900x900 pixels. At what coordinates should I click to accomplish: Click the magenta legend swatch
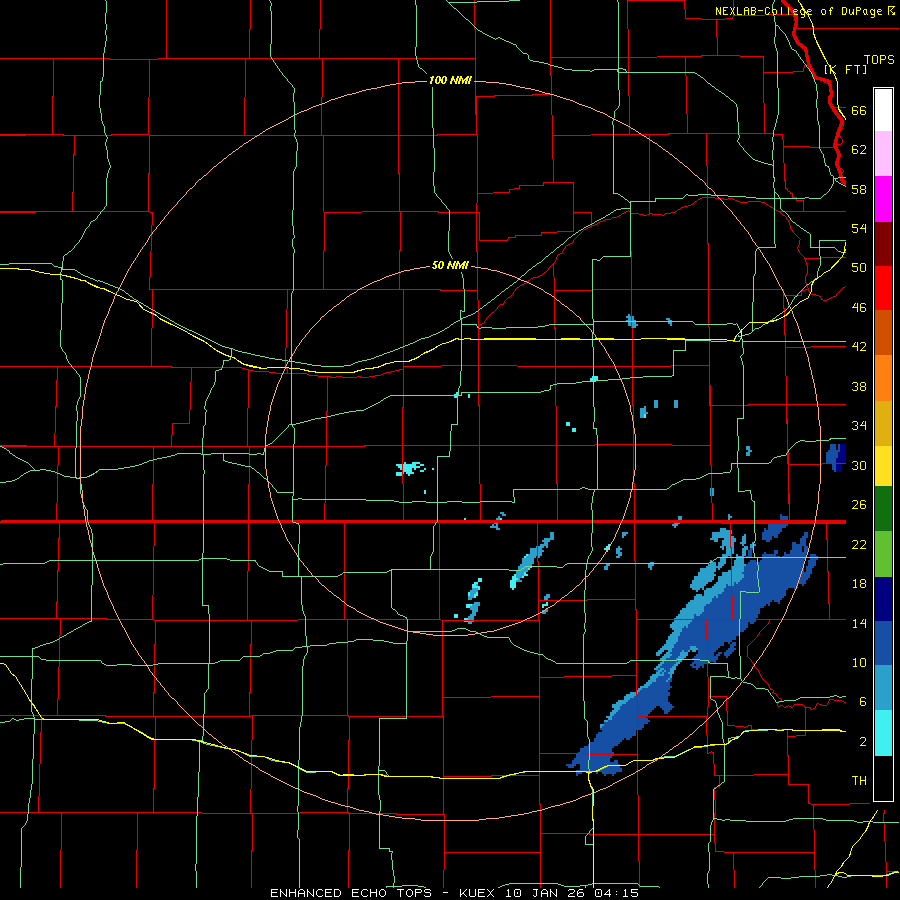tap(883, 199)
